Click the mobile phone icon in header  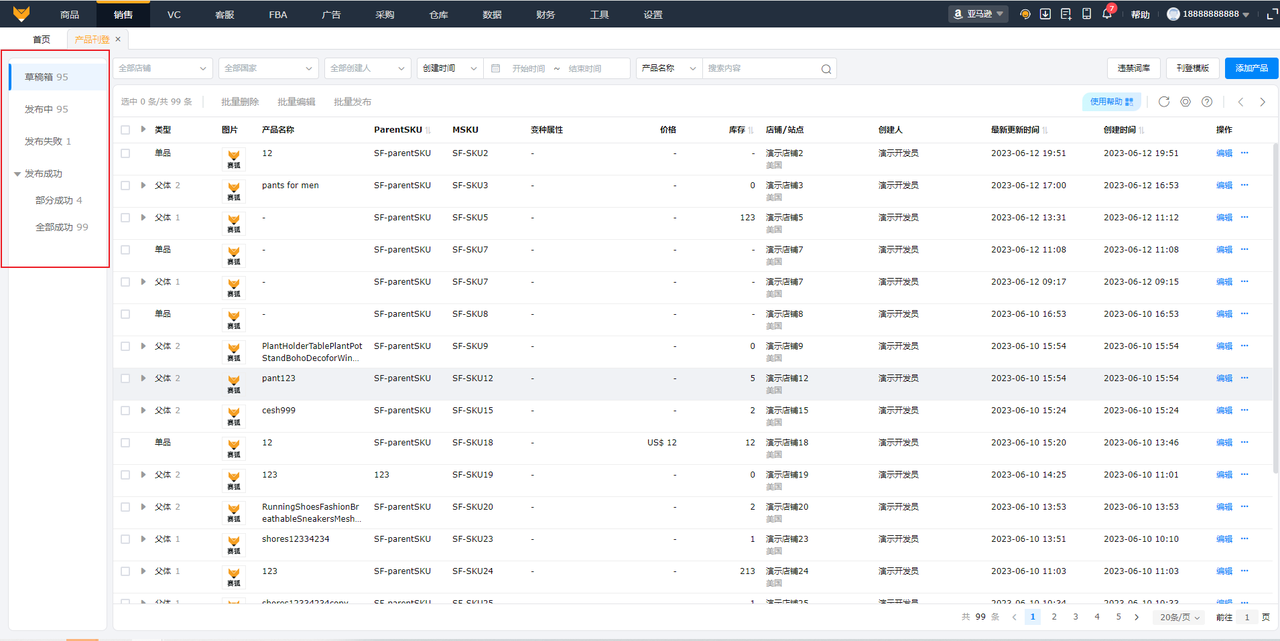1086,14
